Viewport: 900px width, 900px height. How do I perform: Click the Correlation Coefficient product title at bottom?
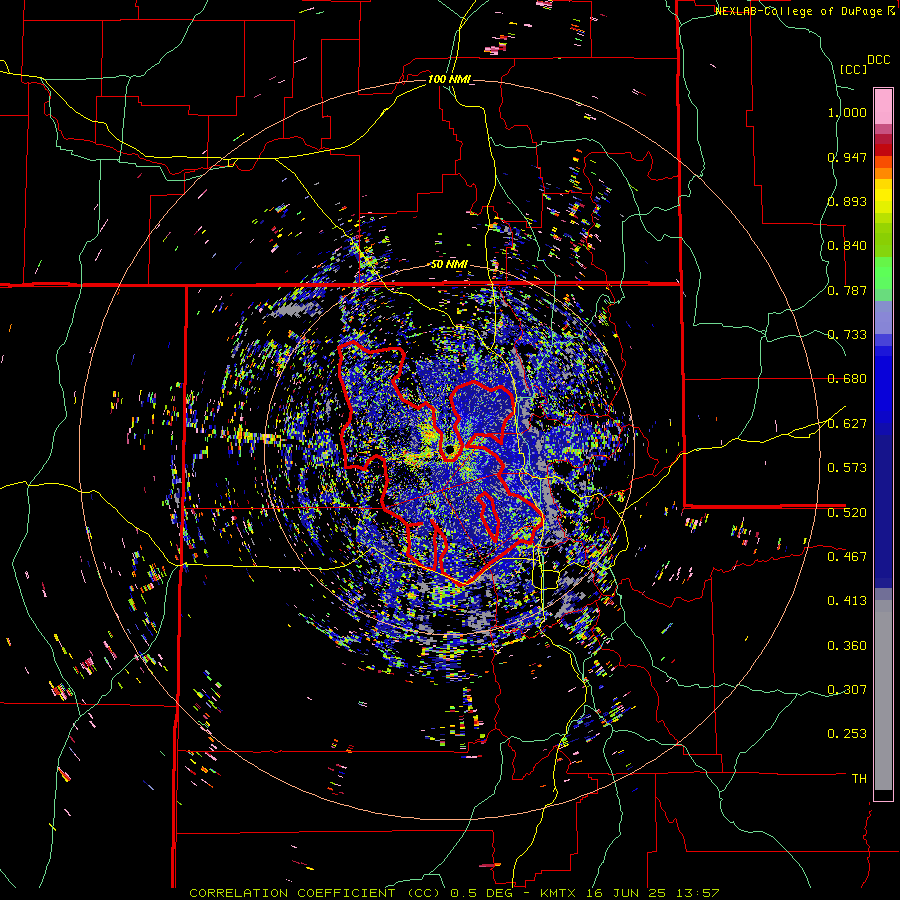click(315, 893)
